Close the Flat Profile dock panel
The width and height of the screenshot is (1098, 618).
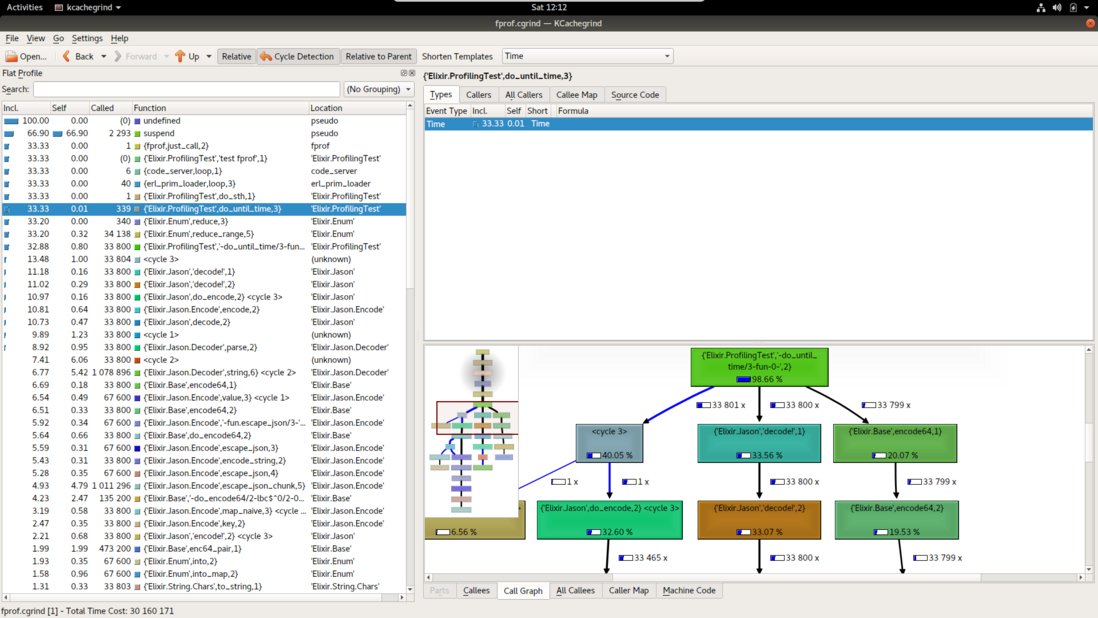412,73
